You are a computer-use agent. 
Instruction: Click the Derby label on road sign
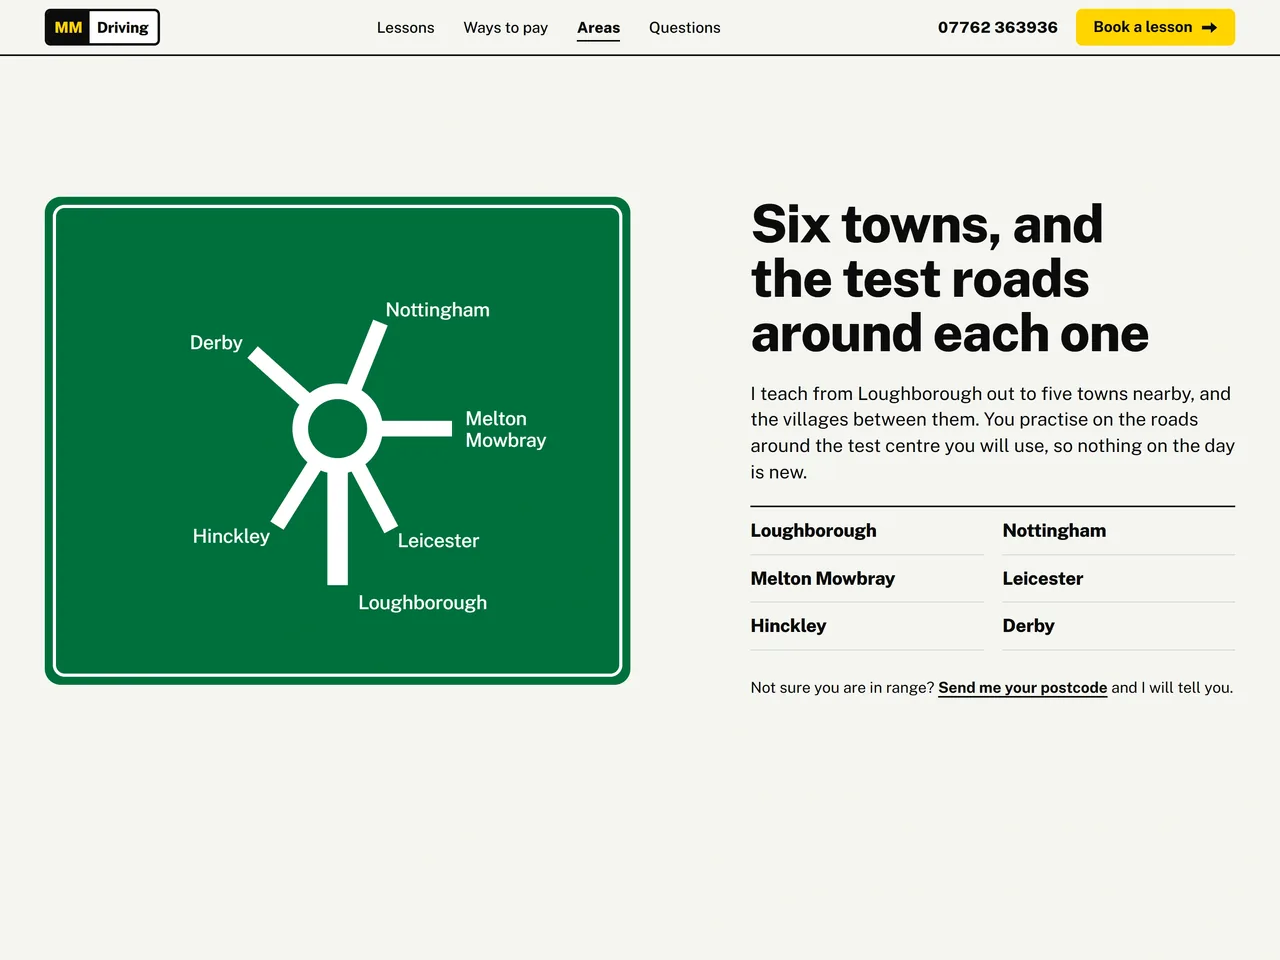(x=216, y=343)
